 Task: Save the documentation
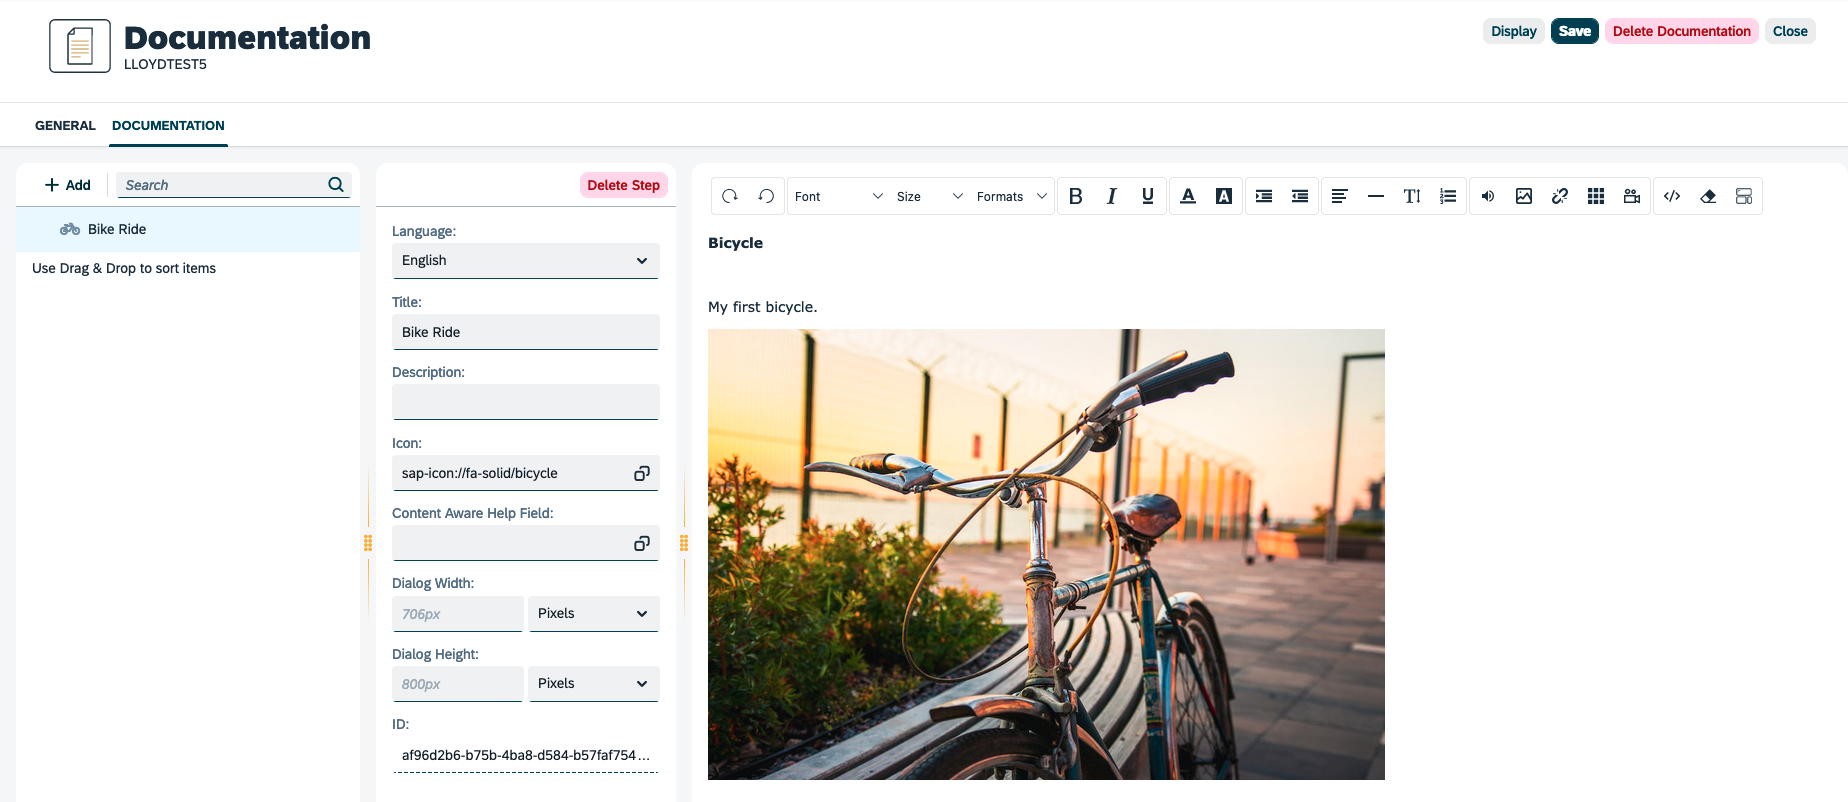coord(1575,31)
